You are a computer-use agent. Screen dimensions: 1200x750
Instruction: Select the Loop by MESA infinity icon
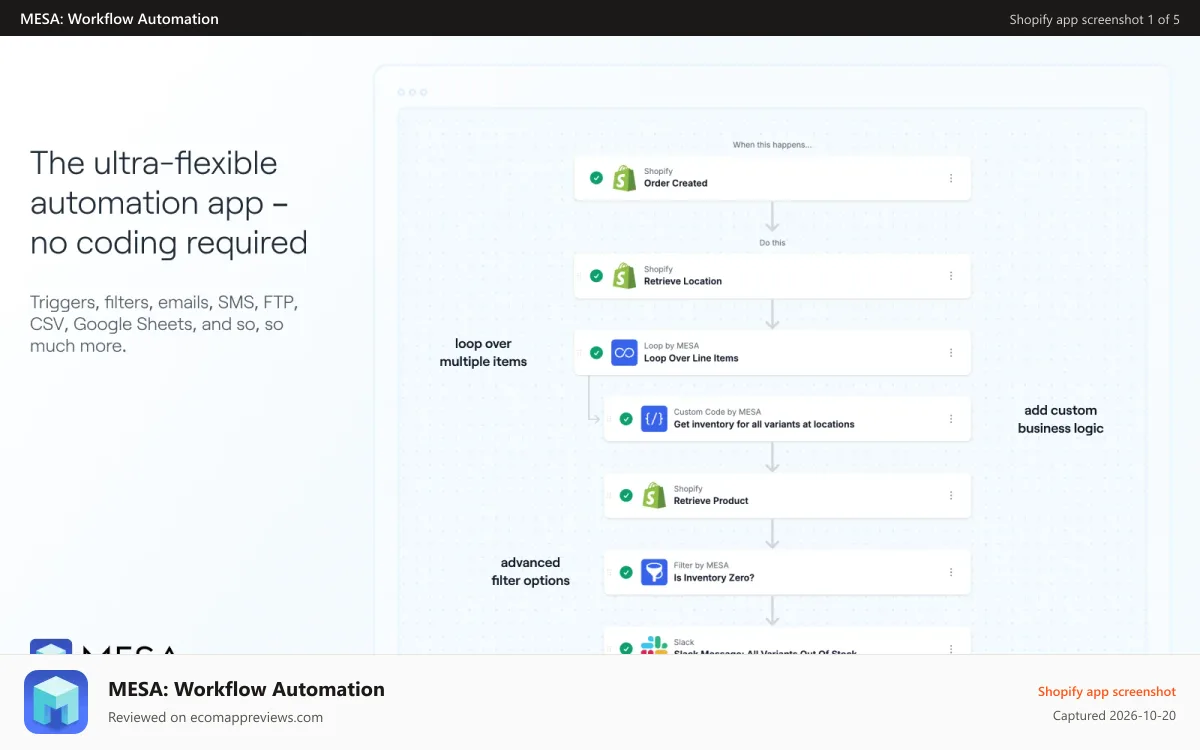(624, 352)
